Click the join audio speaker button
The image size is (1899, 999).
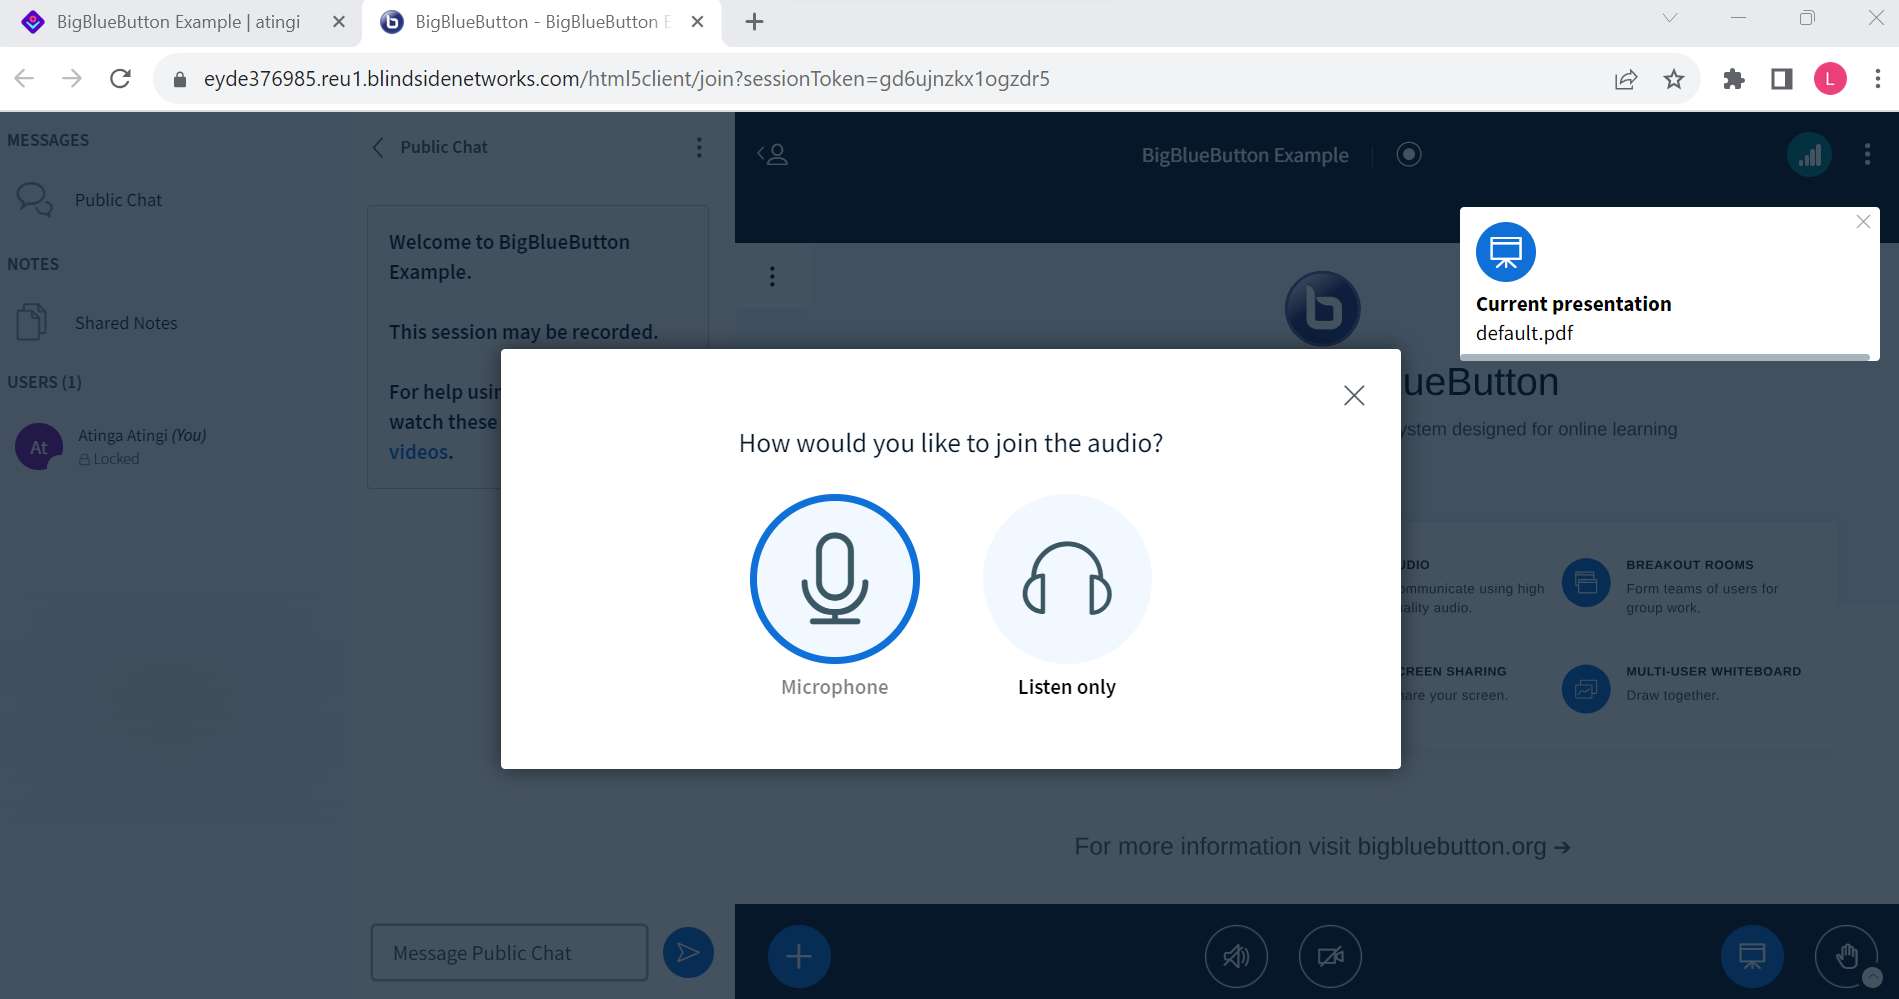pyautogui.click(x=1236, y=957)
